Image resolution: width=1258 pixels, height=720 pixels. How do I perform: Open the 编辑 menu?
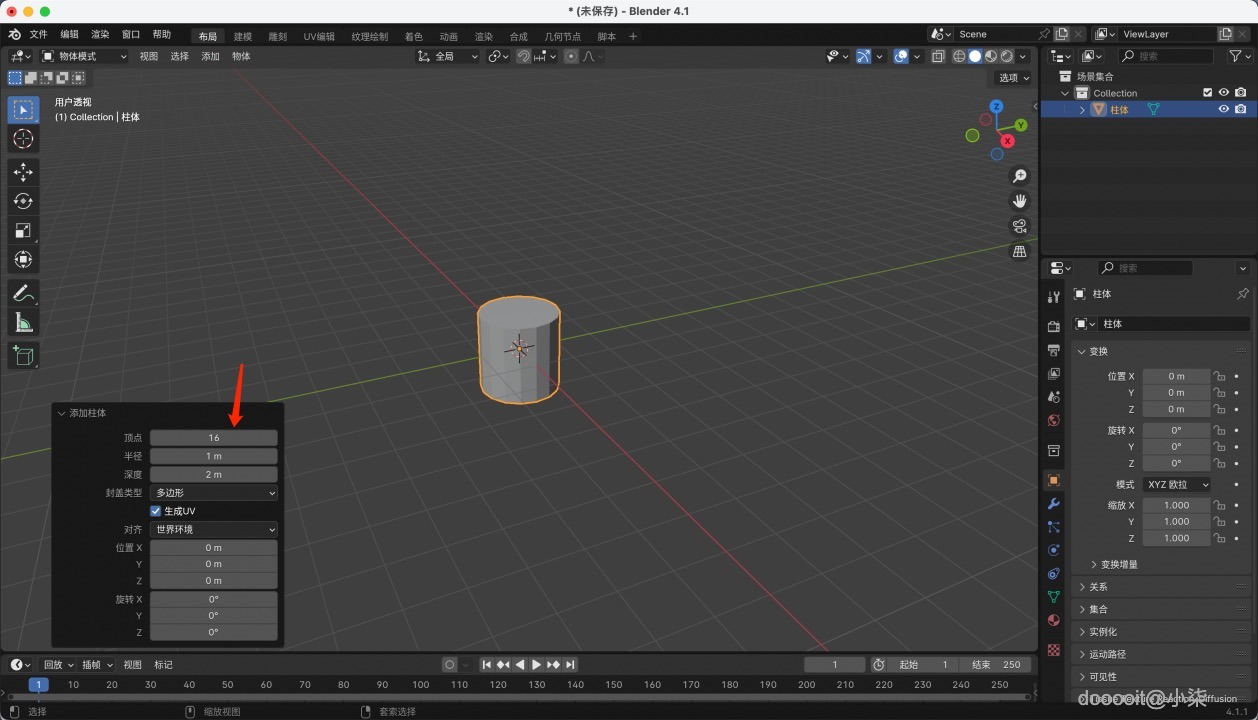(x=69, y=34)
